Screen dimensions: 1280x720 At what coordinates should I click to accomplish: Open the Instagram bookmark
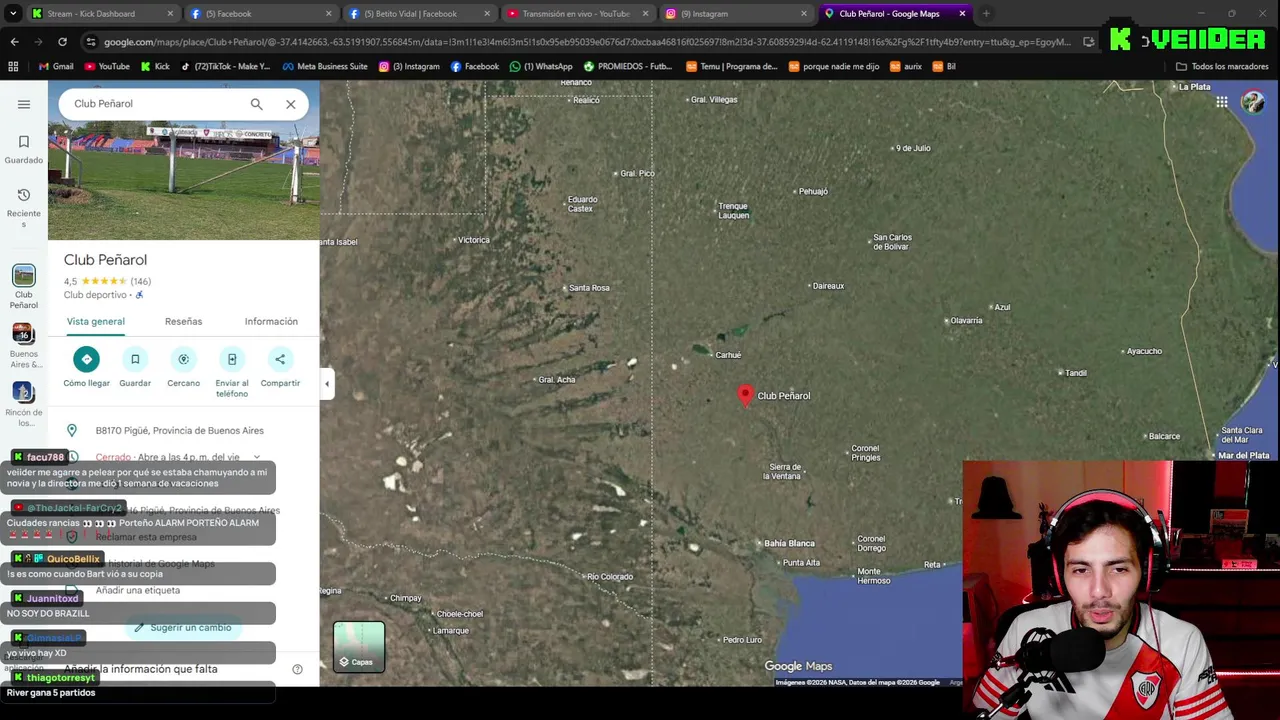[x=409, y=67]
